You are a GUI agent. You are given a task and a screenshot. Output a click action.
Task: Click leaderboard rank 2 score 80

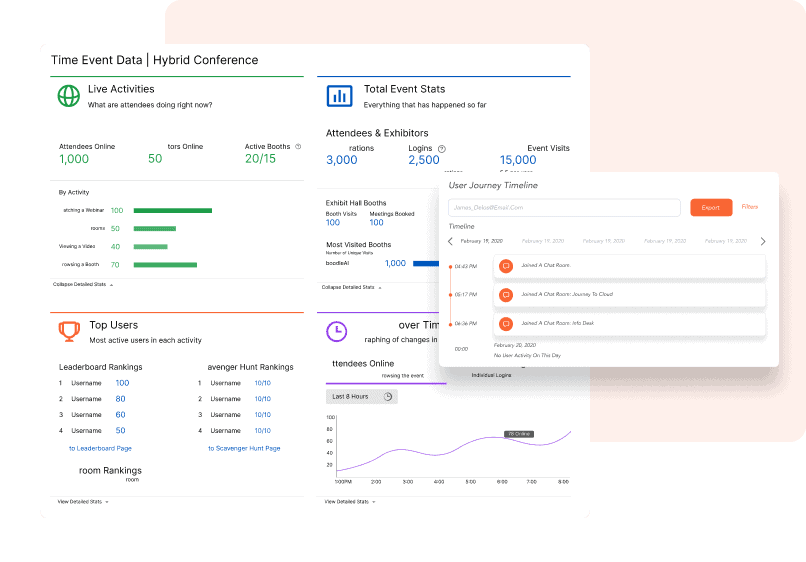pos(120,399)
